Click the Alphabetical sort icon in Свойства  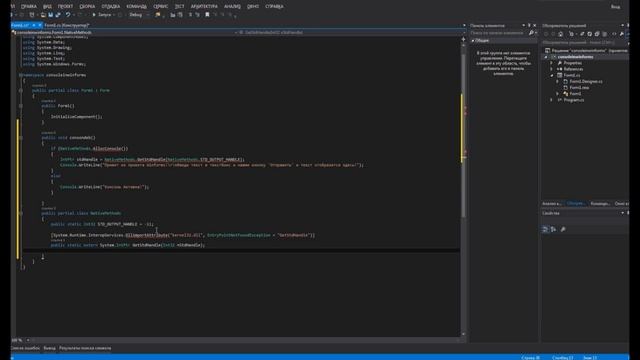[553, 229]
